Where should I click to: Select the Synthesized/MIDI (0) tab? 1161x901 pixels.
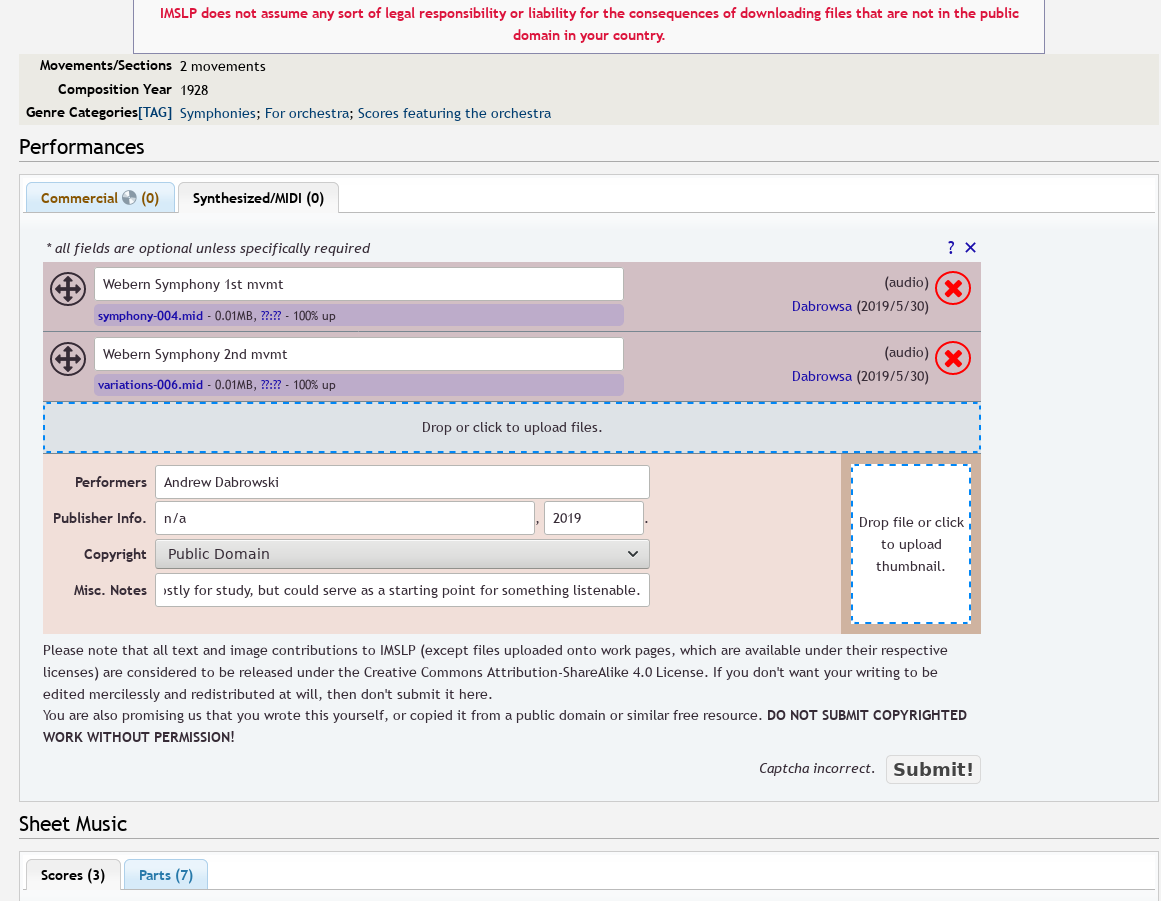coord(258,198)
